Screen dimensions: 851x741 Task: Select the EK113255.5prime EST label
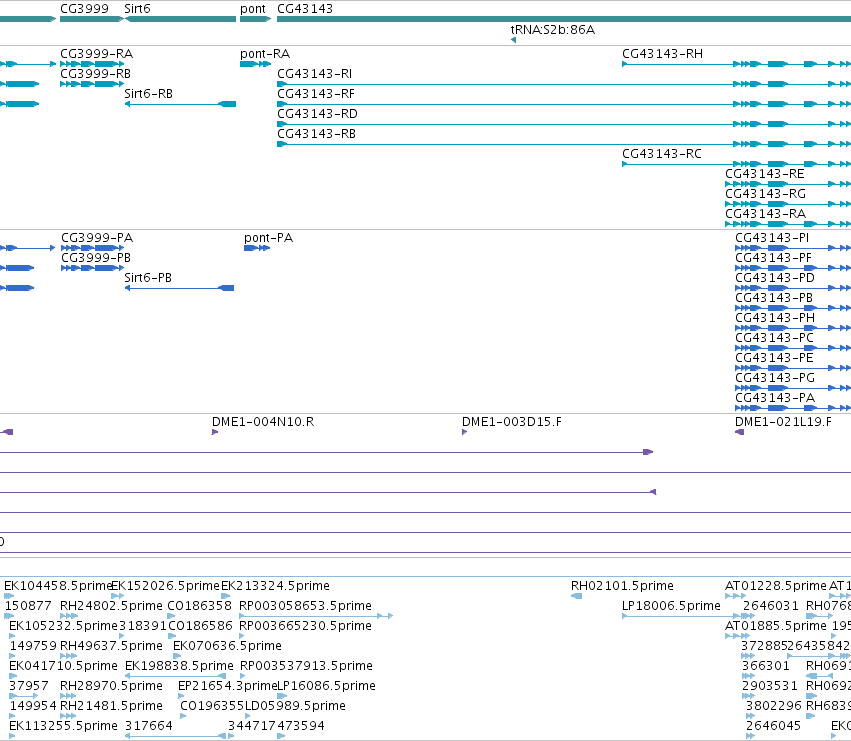tap(63, 727)
